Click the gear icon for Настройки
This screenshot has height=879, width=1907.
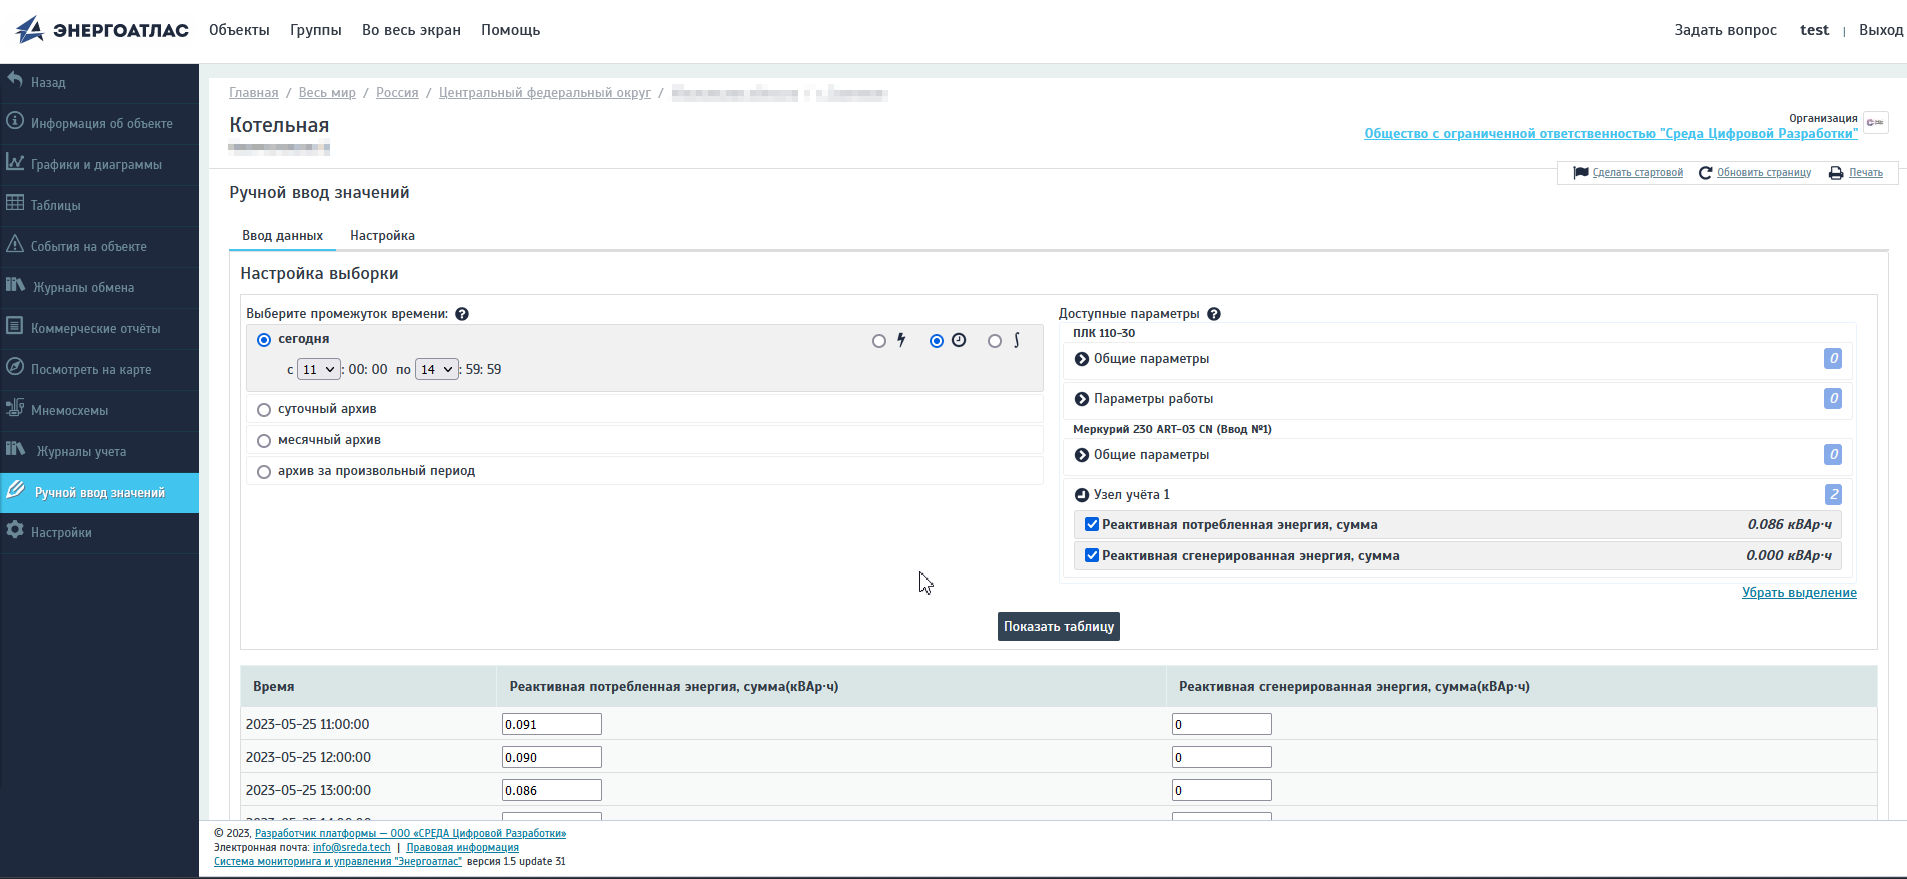pos(15,531)
